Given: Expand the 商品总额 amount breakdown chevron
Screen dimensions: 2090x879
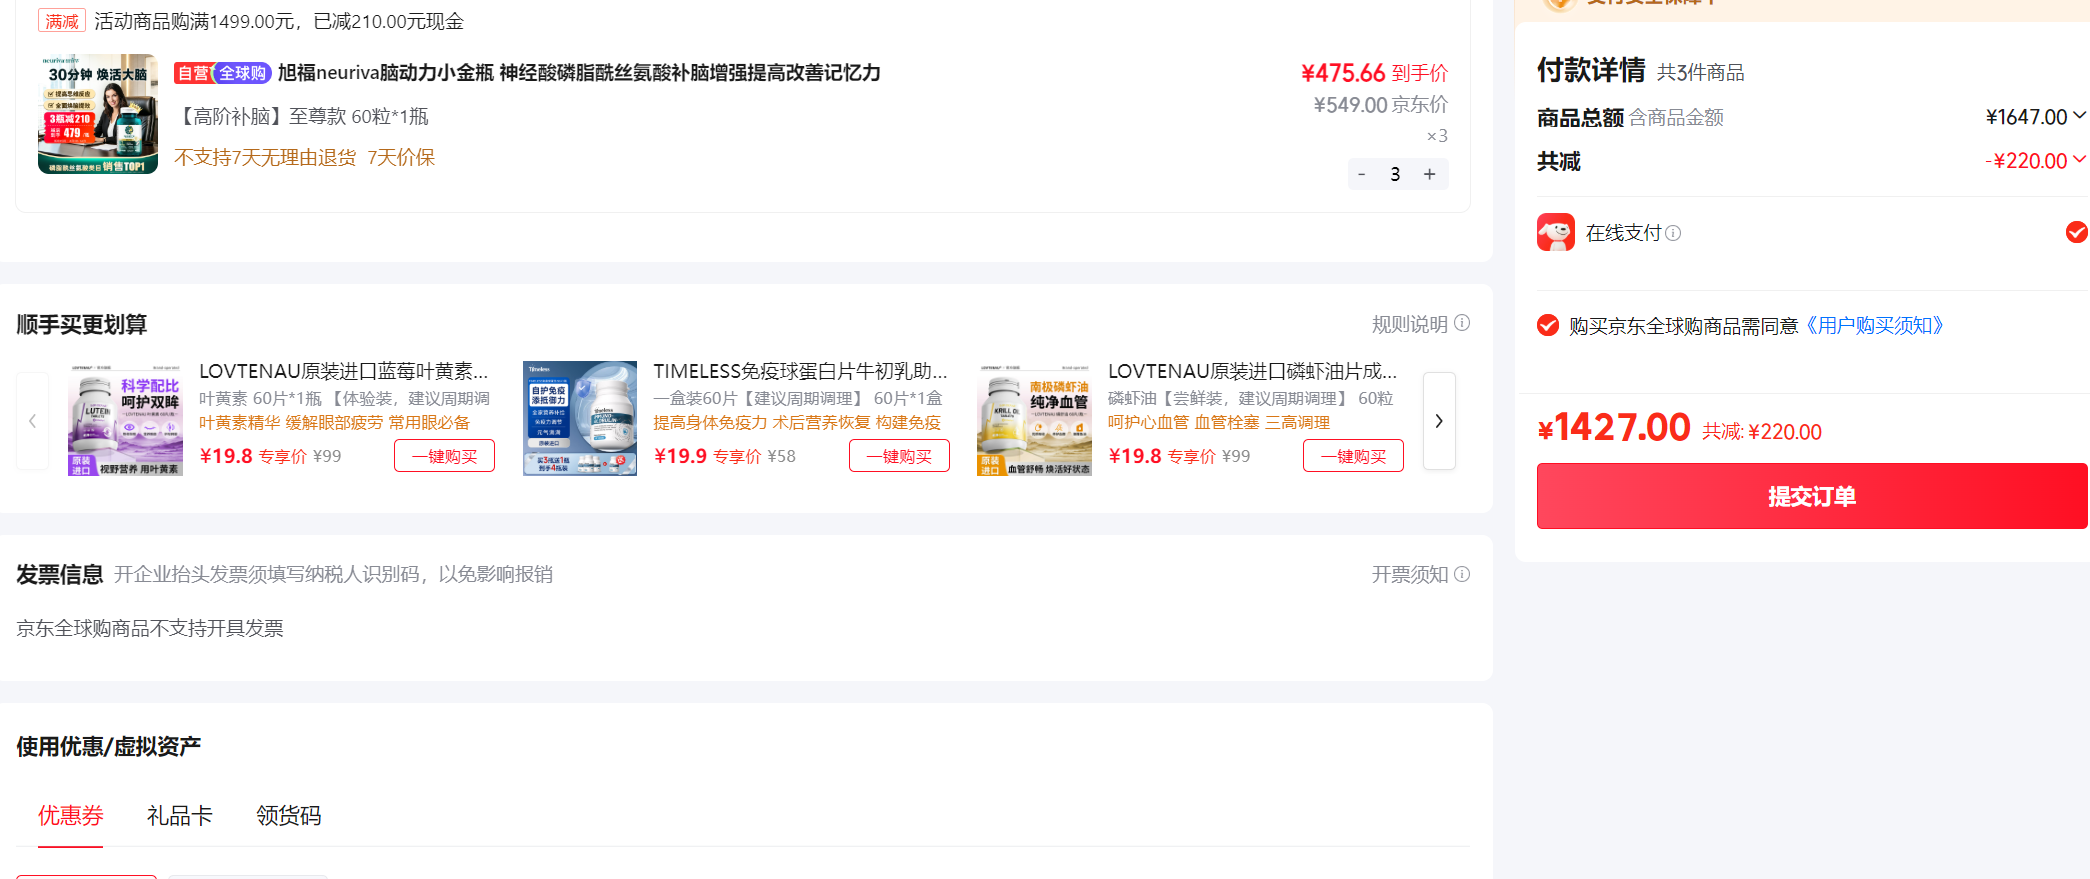Looking at the screenshot, I should [2080, 116].
